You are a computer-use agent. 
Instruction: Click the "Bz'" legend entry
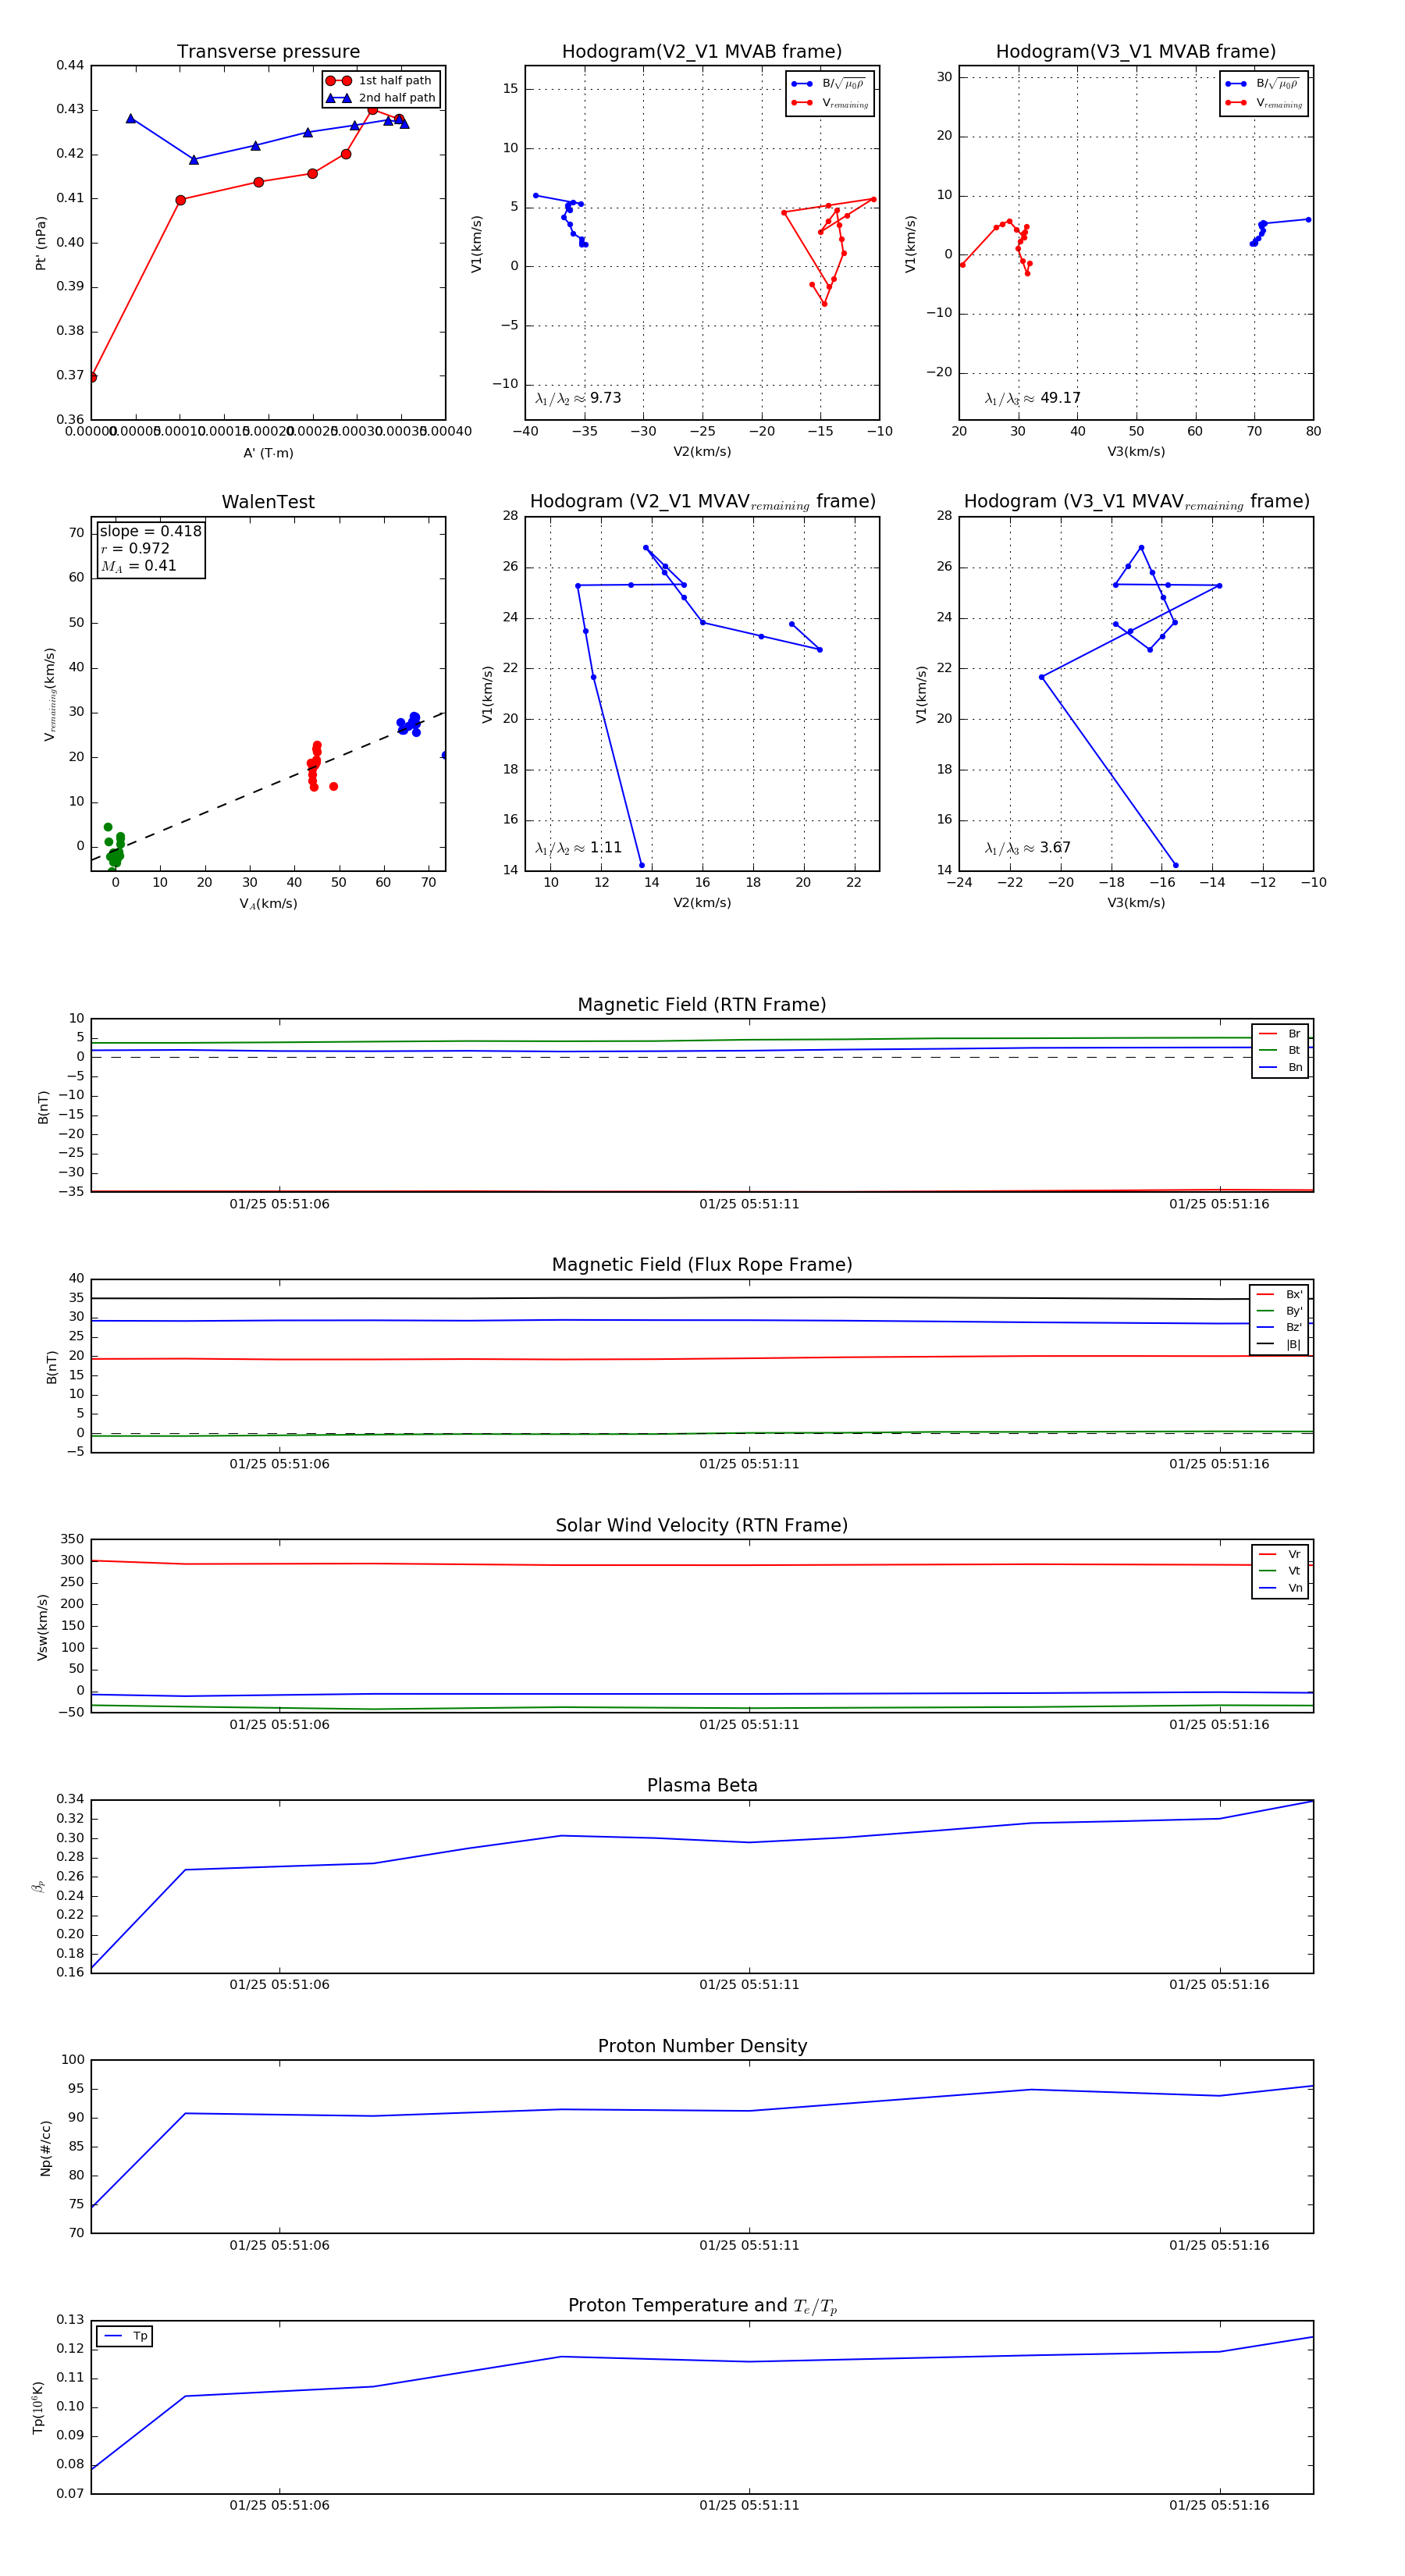(1279, 1328)
